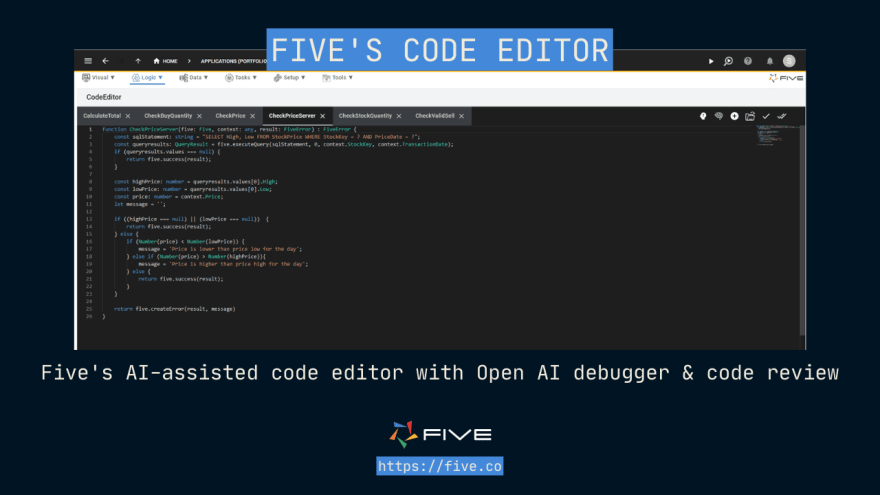Open the https://five.co link
The width and height of the screenshot is (880, 495).
(x=439, y=466)
